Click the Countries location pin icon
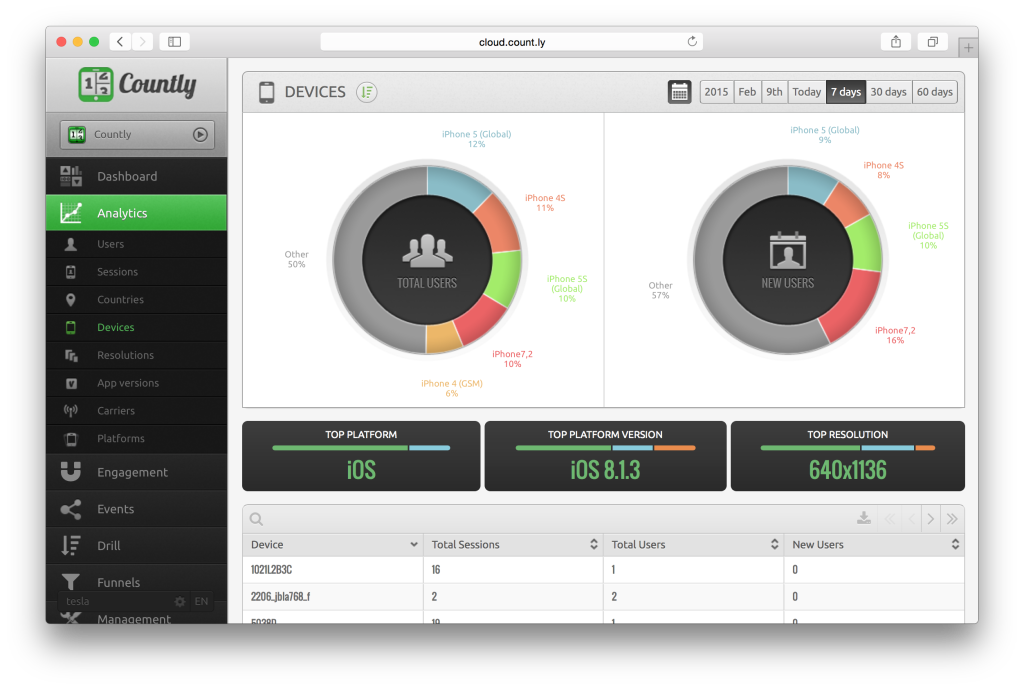The image size is (1024, 689). 73,299
